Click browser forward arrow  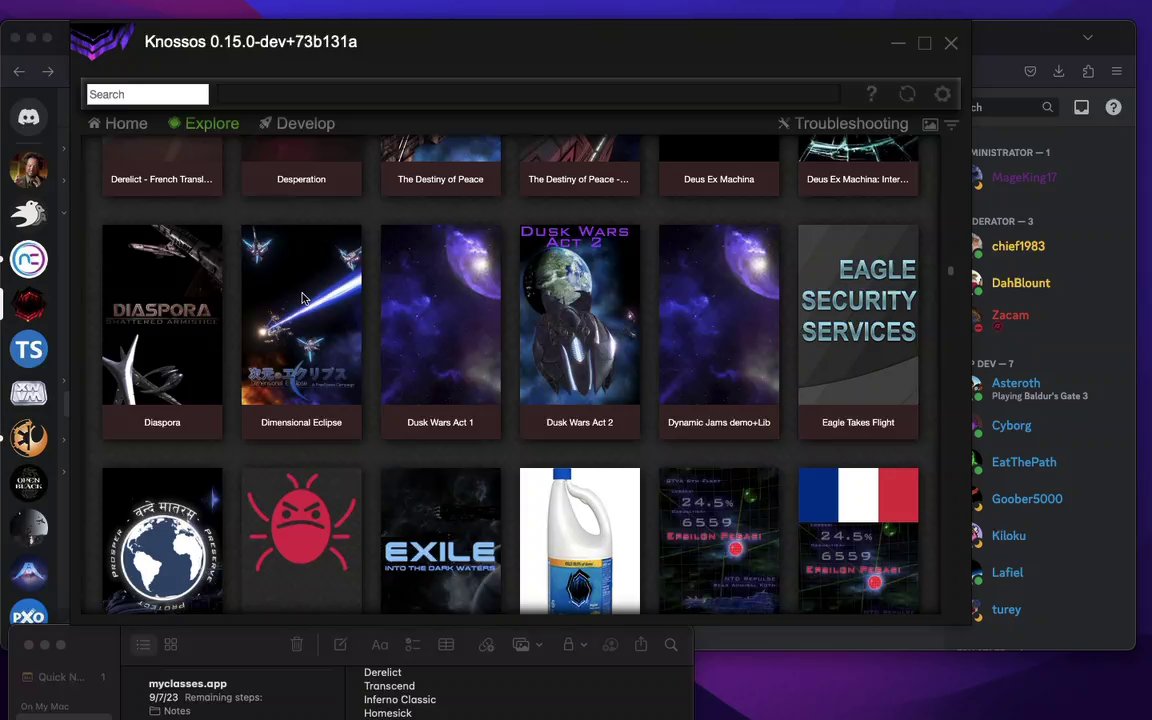tap(48, 71)
